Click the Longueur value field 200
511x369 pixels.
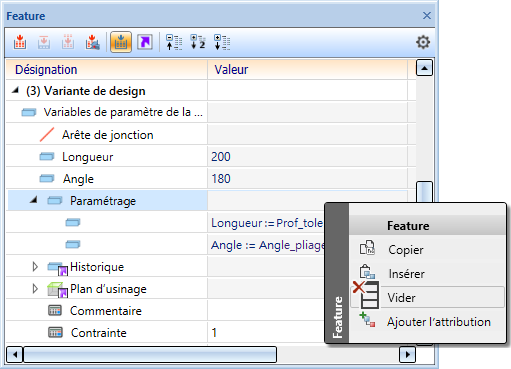(x=307, y=157)
